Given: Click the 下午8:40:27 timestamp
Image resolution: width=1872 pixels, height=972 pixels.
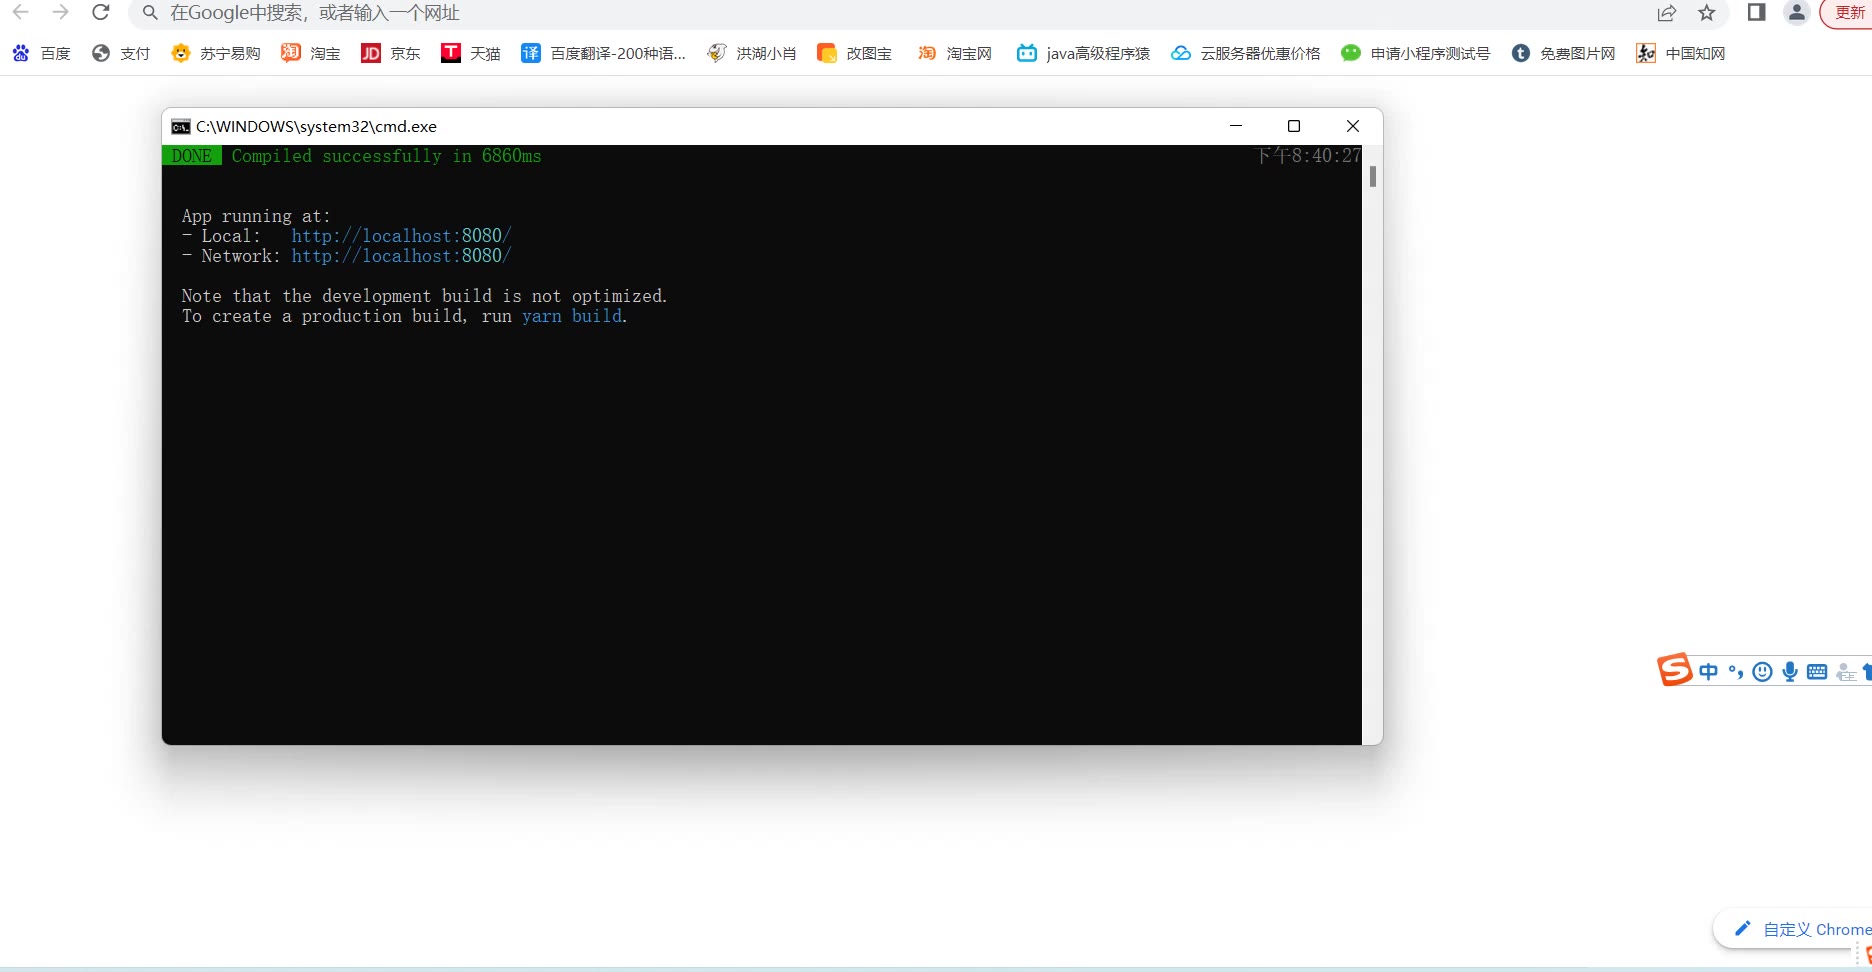Looking at the screenshot, I should pos(1308,156).
